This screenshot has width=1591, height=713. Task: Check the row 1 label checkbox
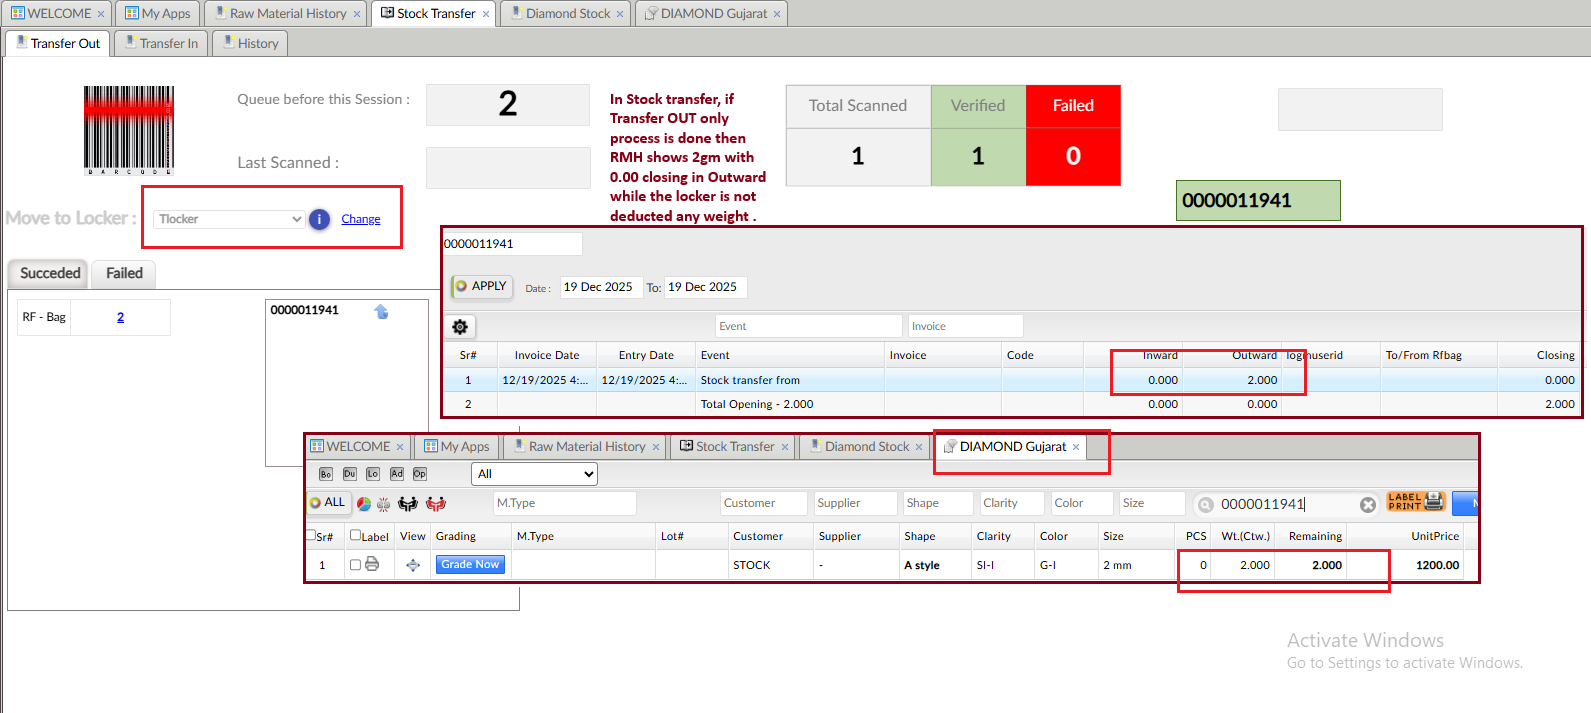[x=355, y=565]
